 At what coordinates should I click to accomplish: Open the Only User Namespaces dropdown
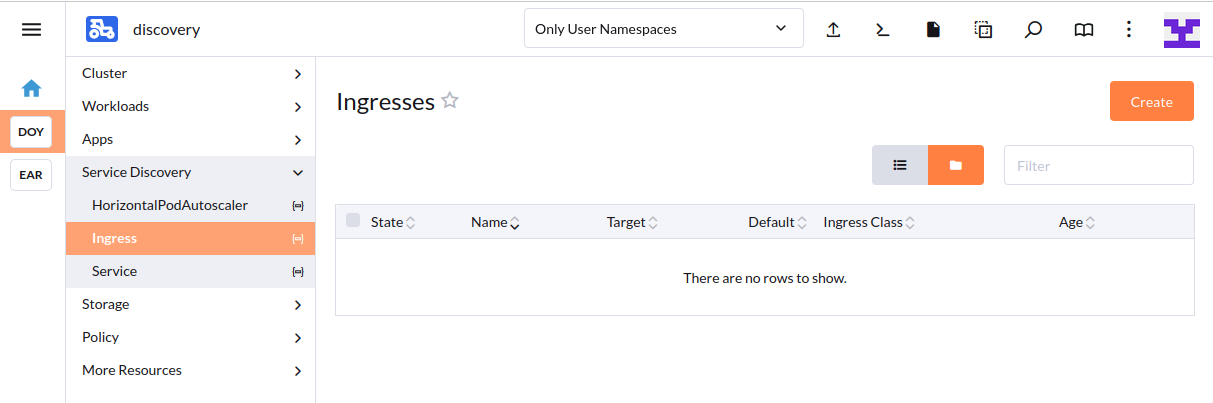tap(663, 29)
